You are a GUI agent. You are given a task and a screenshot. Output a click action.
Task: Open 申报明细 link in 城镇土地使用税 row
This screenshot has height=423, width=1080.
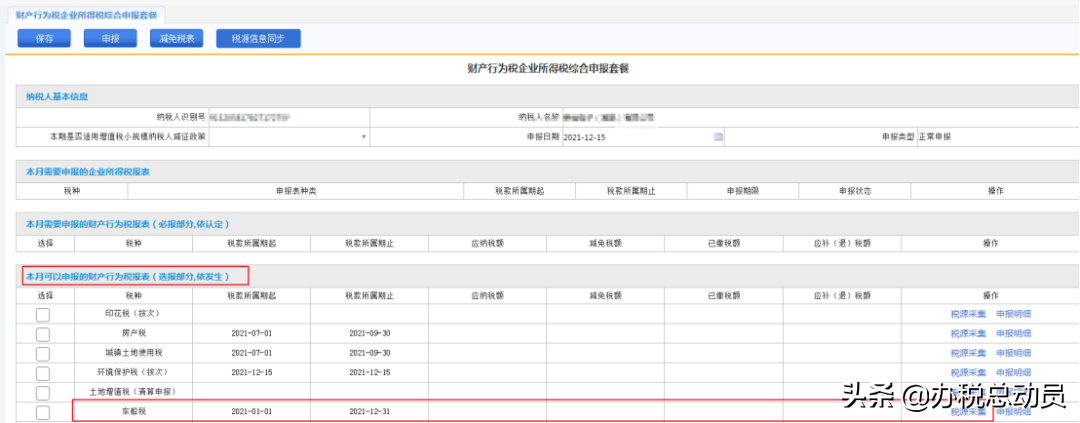(1013, 353)
